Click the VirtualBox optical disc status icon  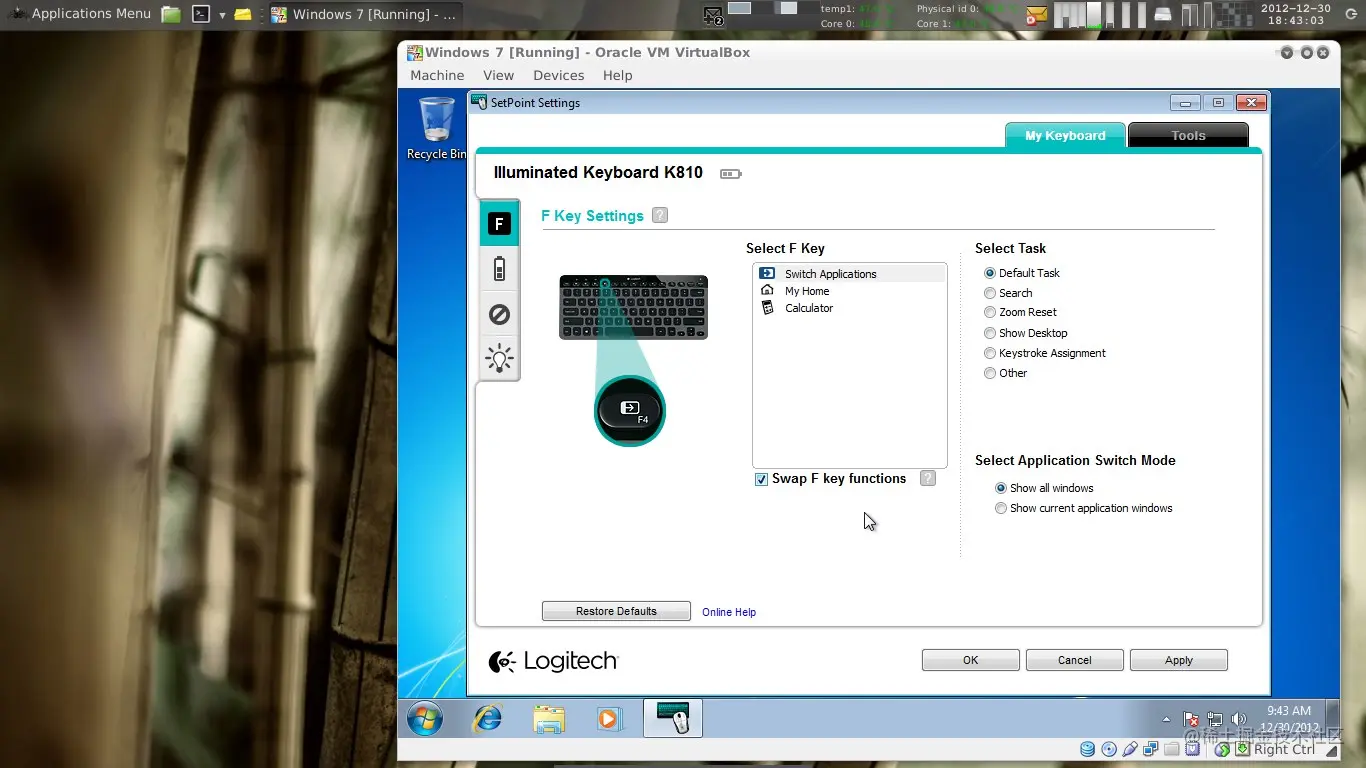click(x=1109, y=749)
